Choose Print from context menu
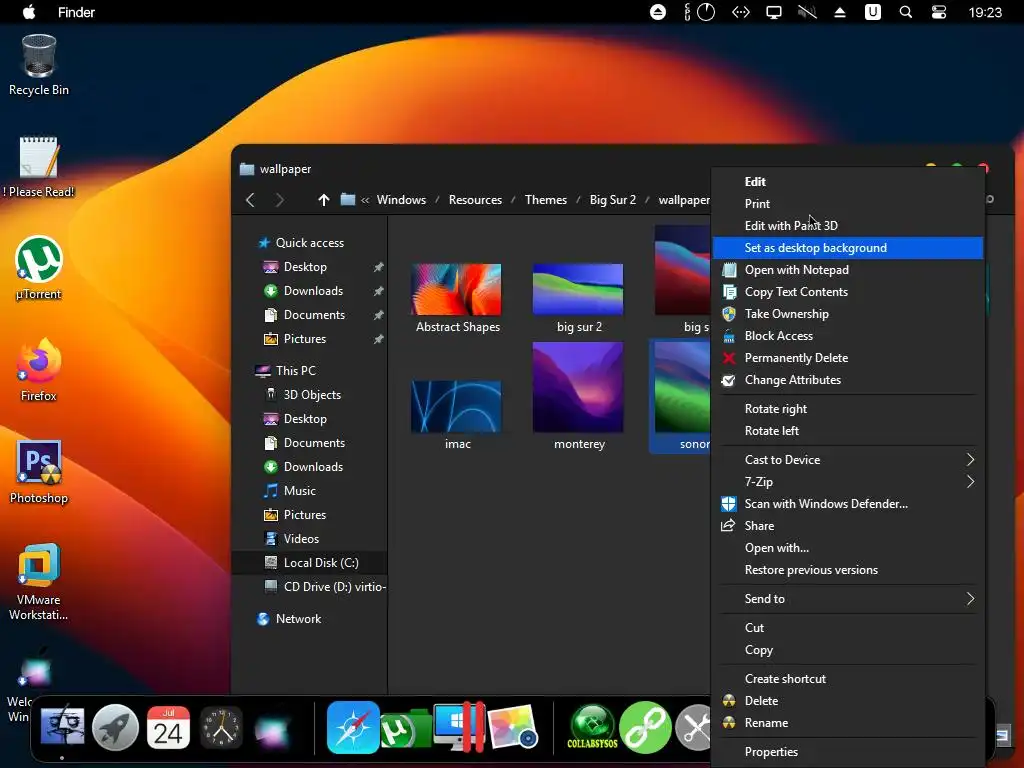This screenshot has height=768, width=1024. 848,204
